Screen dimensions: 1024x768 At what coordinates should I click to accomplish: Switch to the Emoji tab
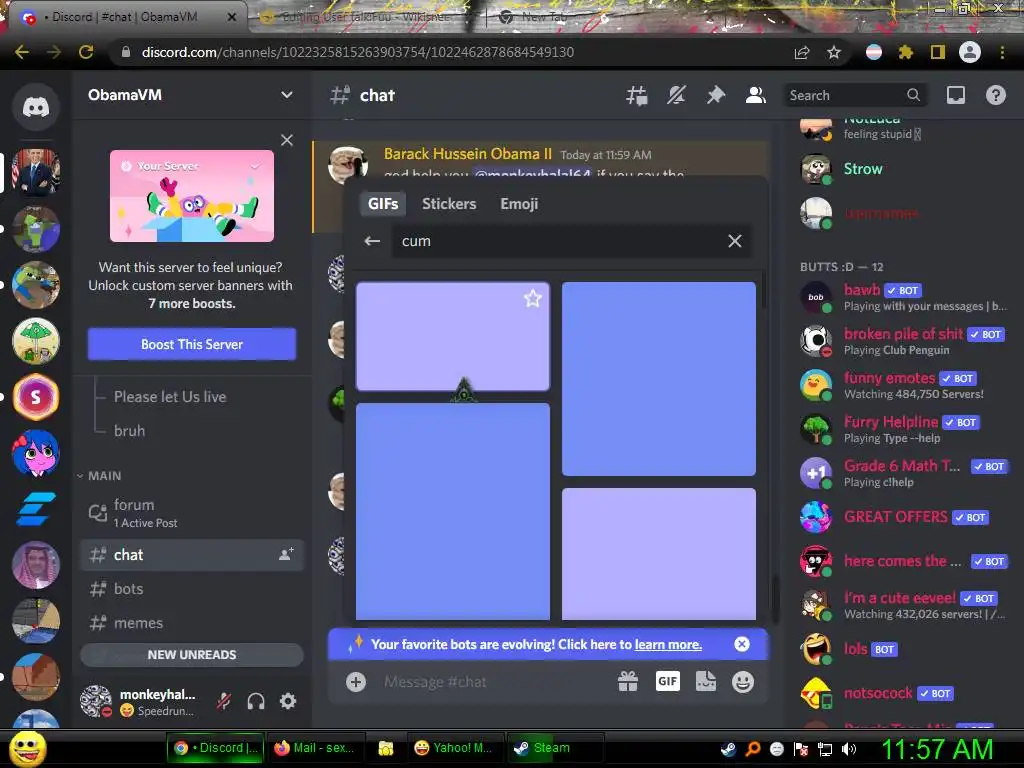519,204
